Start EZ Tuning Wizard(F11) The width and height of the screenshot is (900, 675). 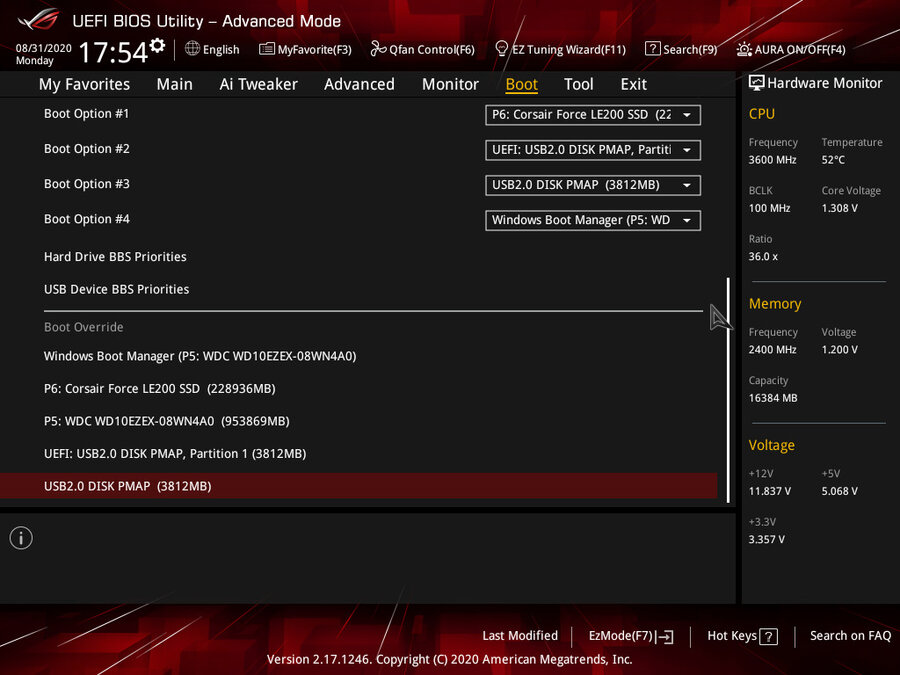click(560, 49)
